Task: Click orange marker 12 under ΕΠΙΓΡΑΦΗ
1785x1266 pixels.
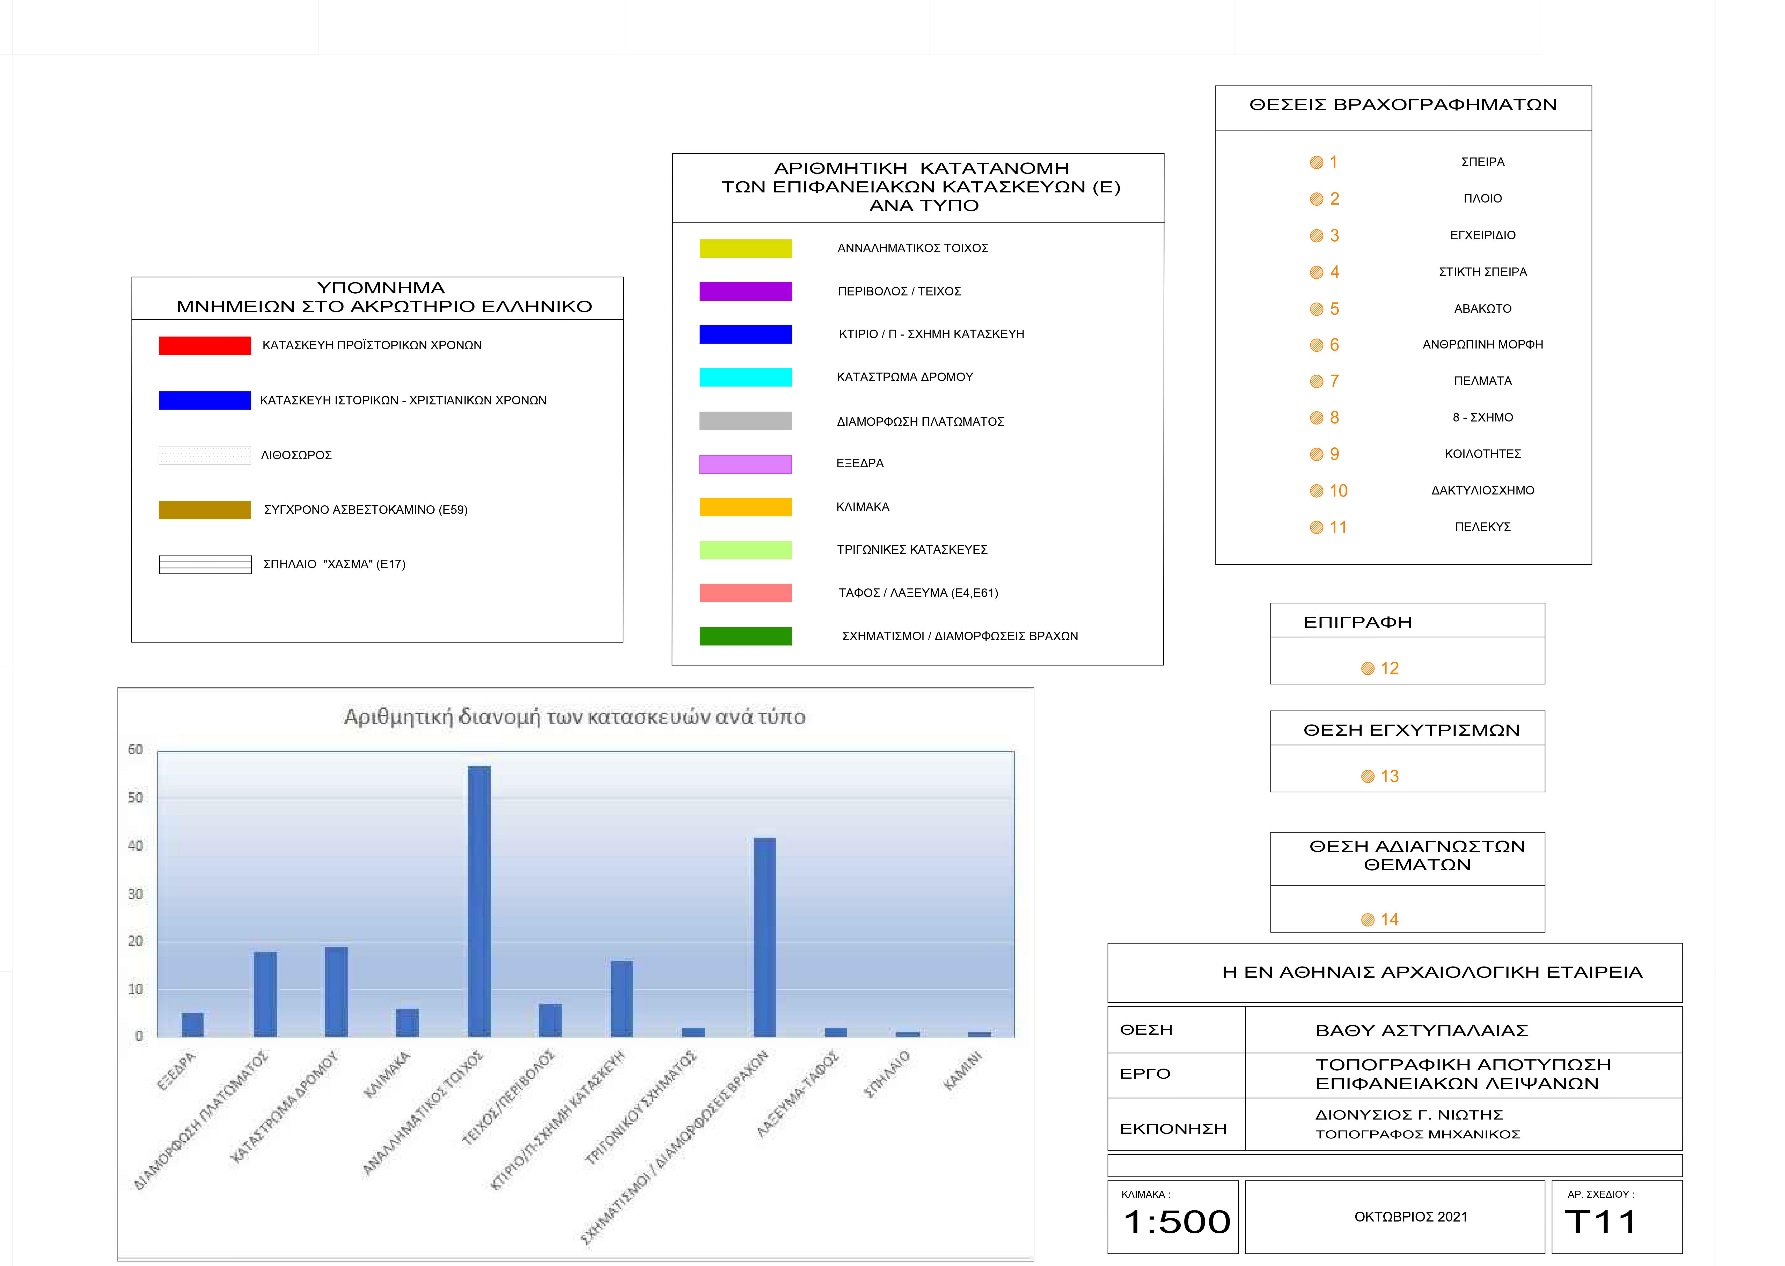Action: (1367, 668)
